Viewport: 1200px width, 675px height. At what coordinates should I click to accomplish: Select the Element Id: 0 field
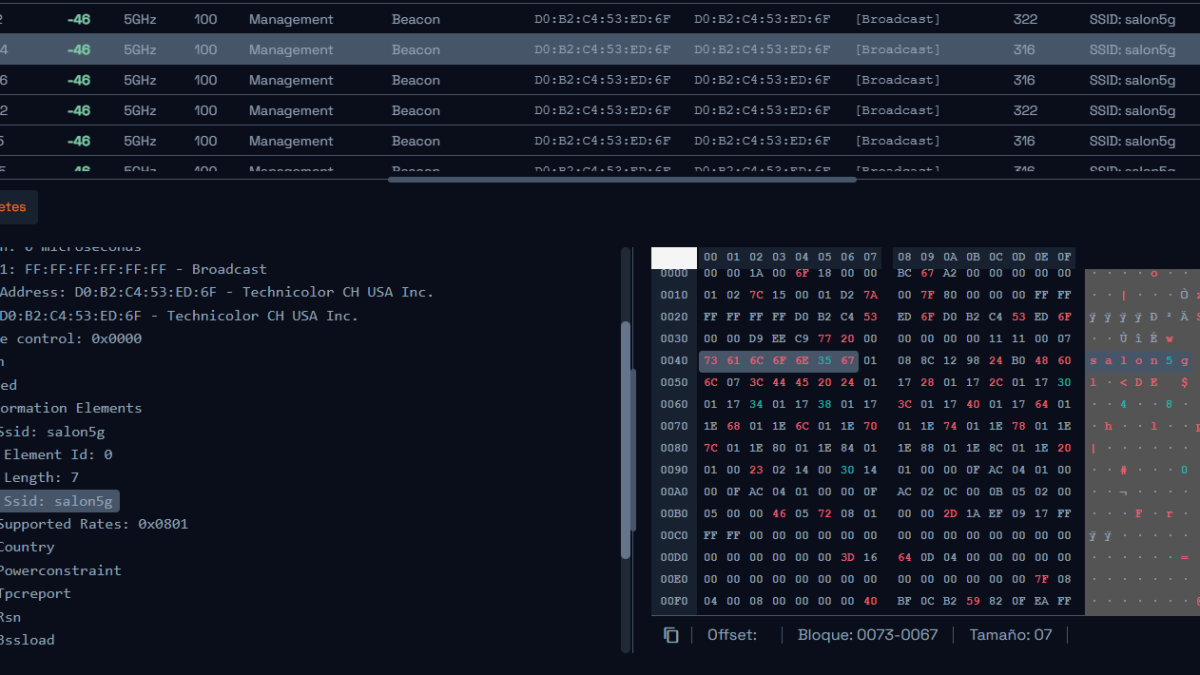coord(58,455)
